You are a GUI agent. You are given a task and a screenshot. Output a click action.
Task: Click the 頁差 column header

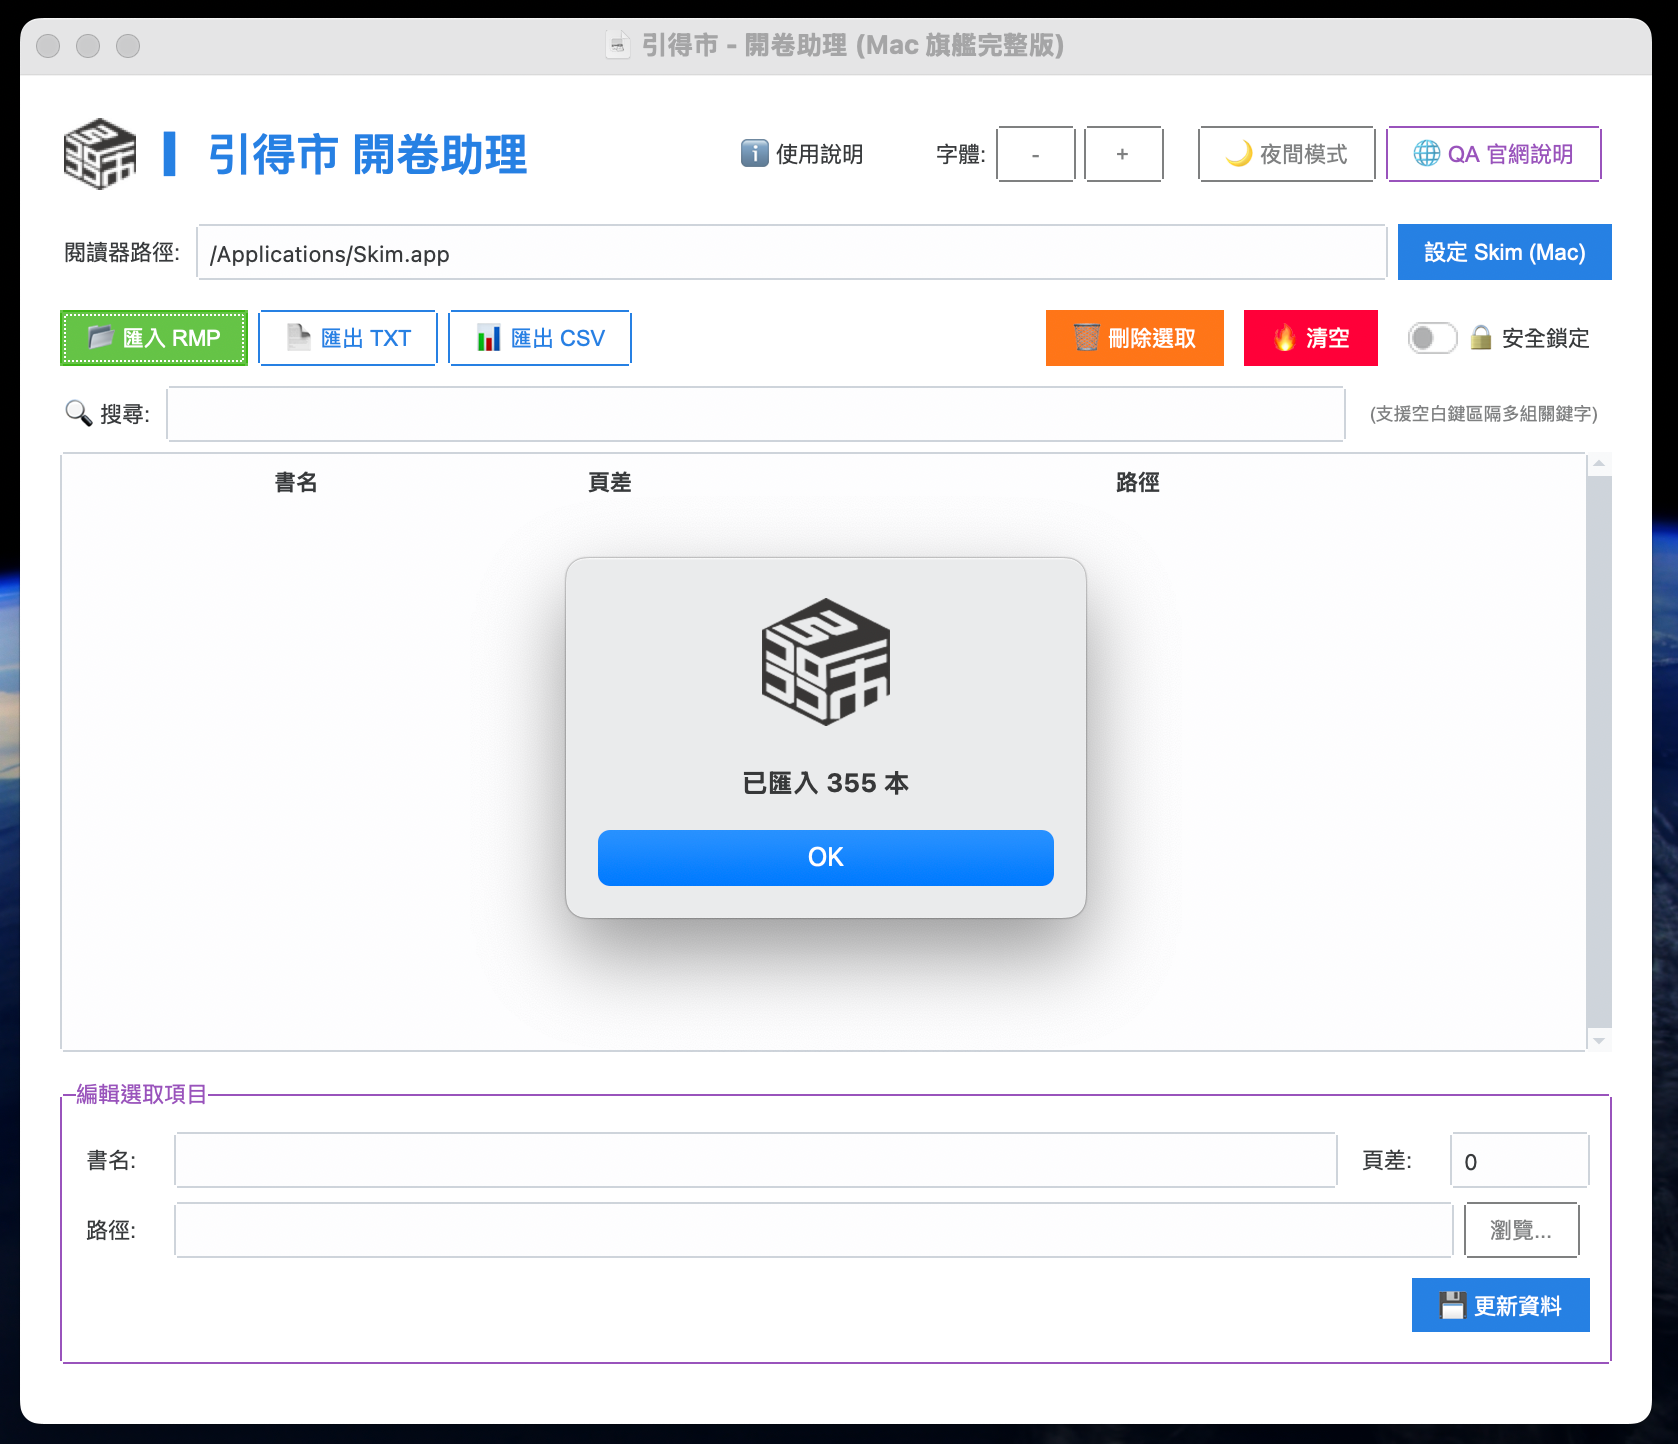click(609, 482)
